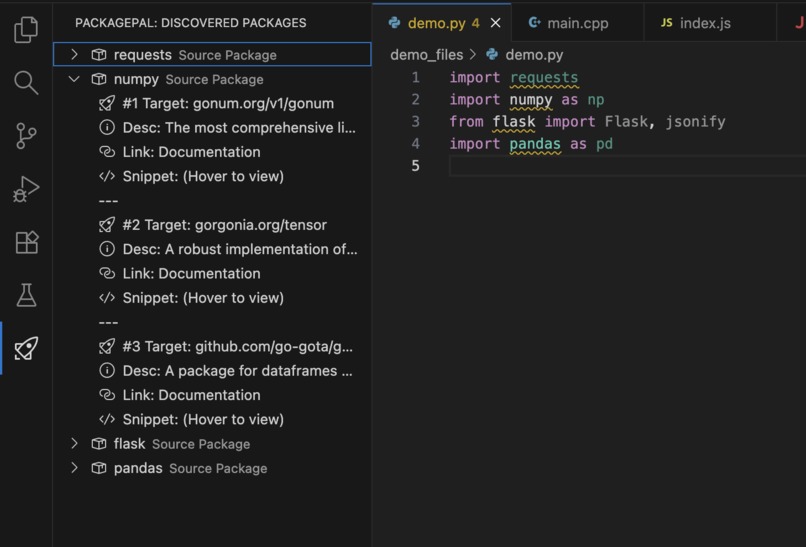Image resolution: width=806 pixels, height=547 pixels.
Task: Select Snippet row under gorgonia target
Action: tap(212, 298)
